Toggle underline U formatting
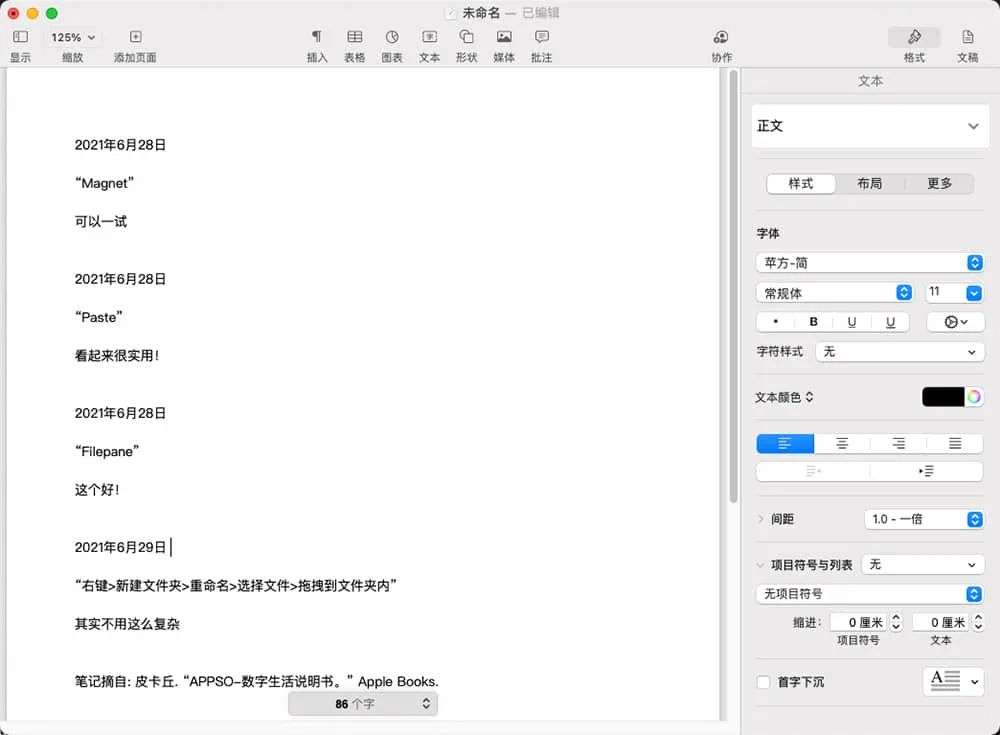 pos(851,322)
